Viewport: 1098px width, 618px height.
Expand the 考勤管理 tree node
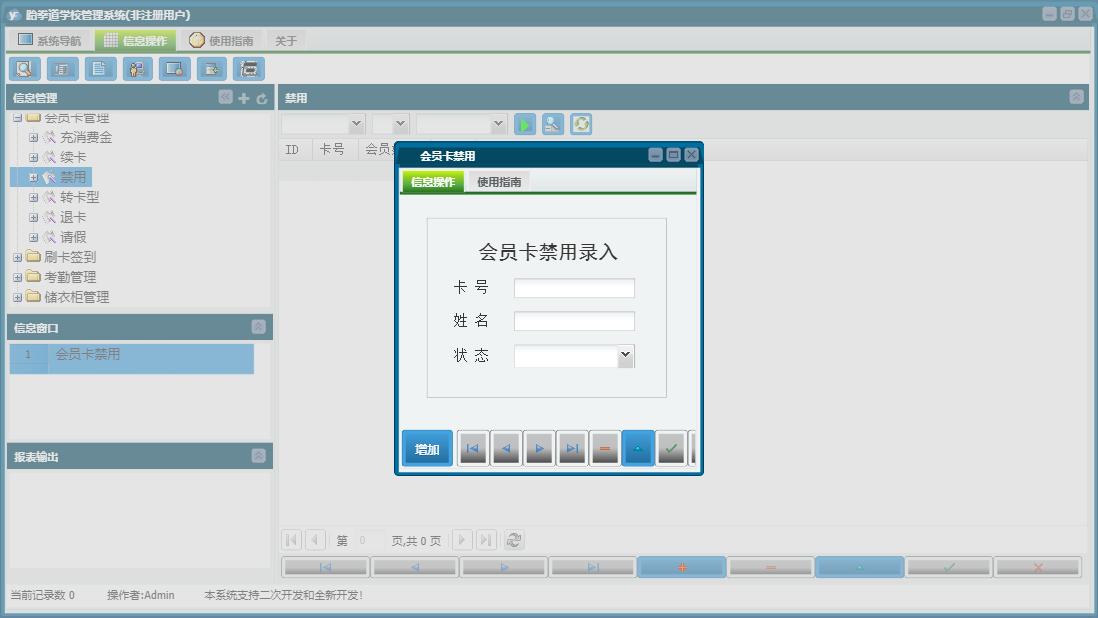[x=17, y=277]
